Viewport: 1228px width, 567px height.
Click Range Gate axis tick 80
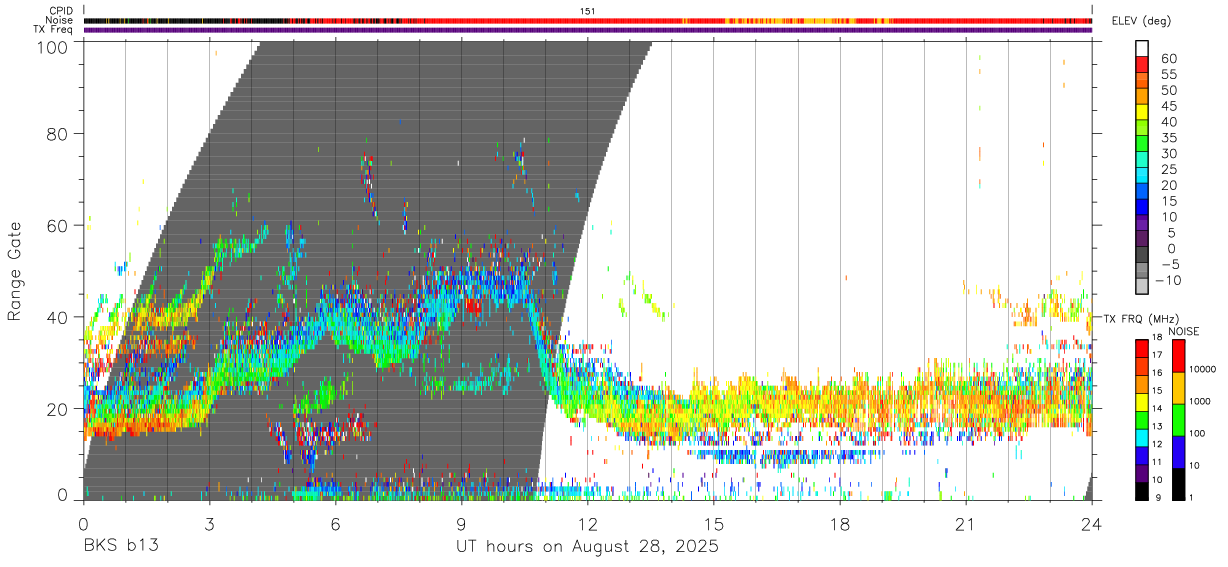coord(55,134)
